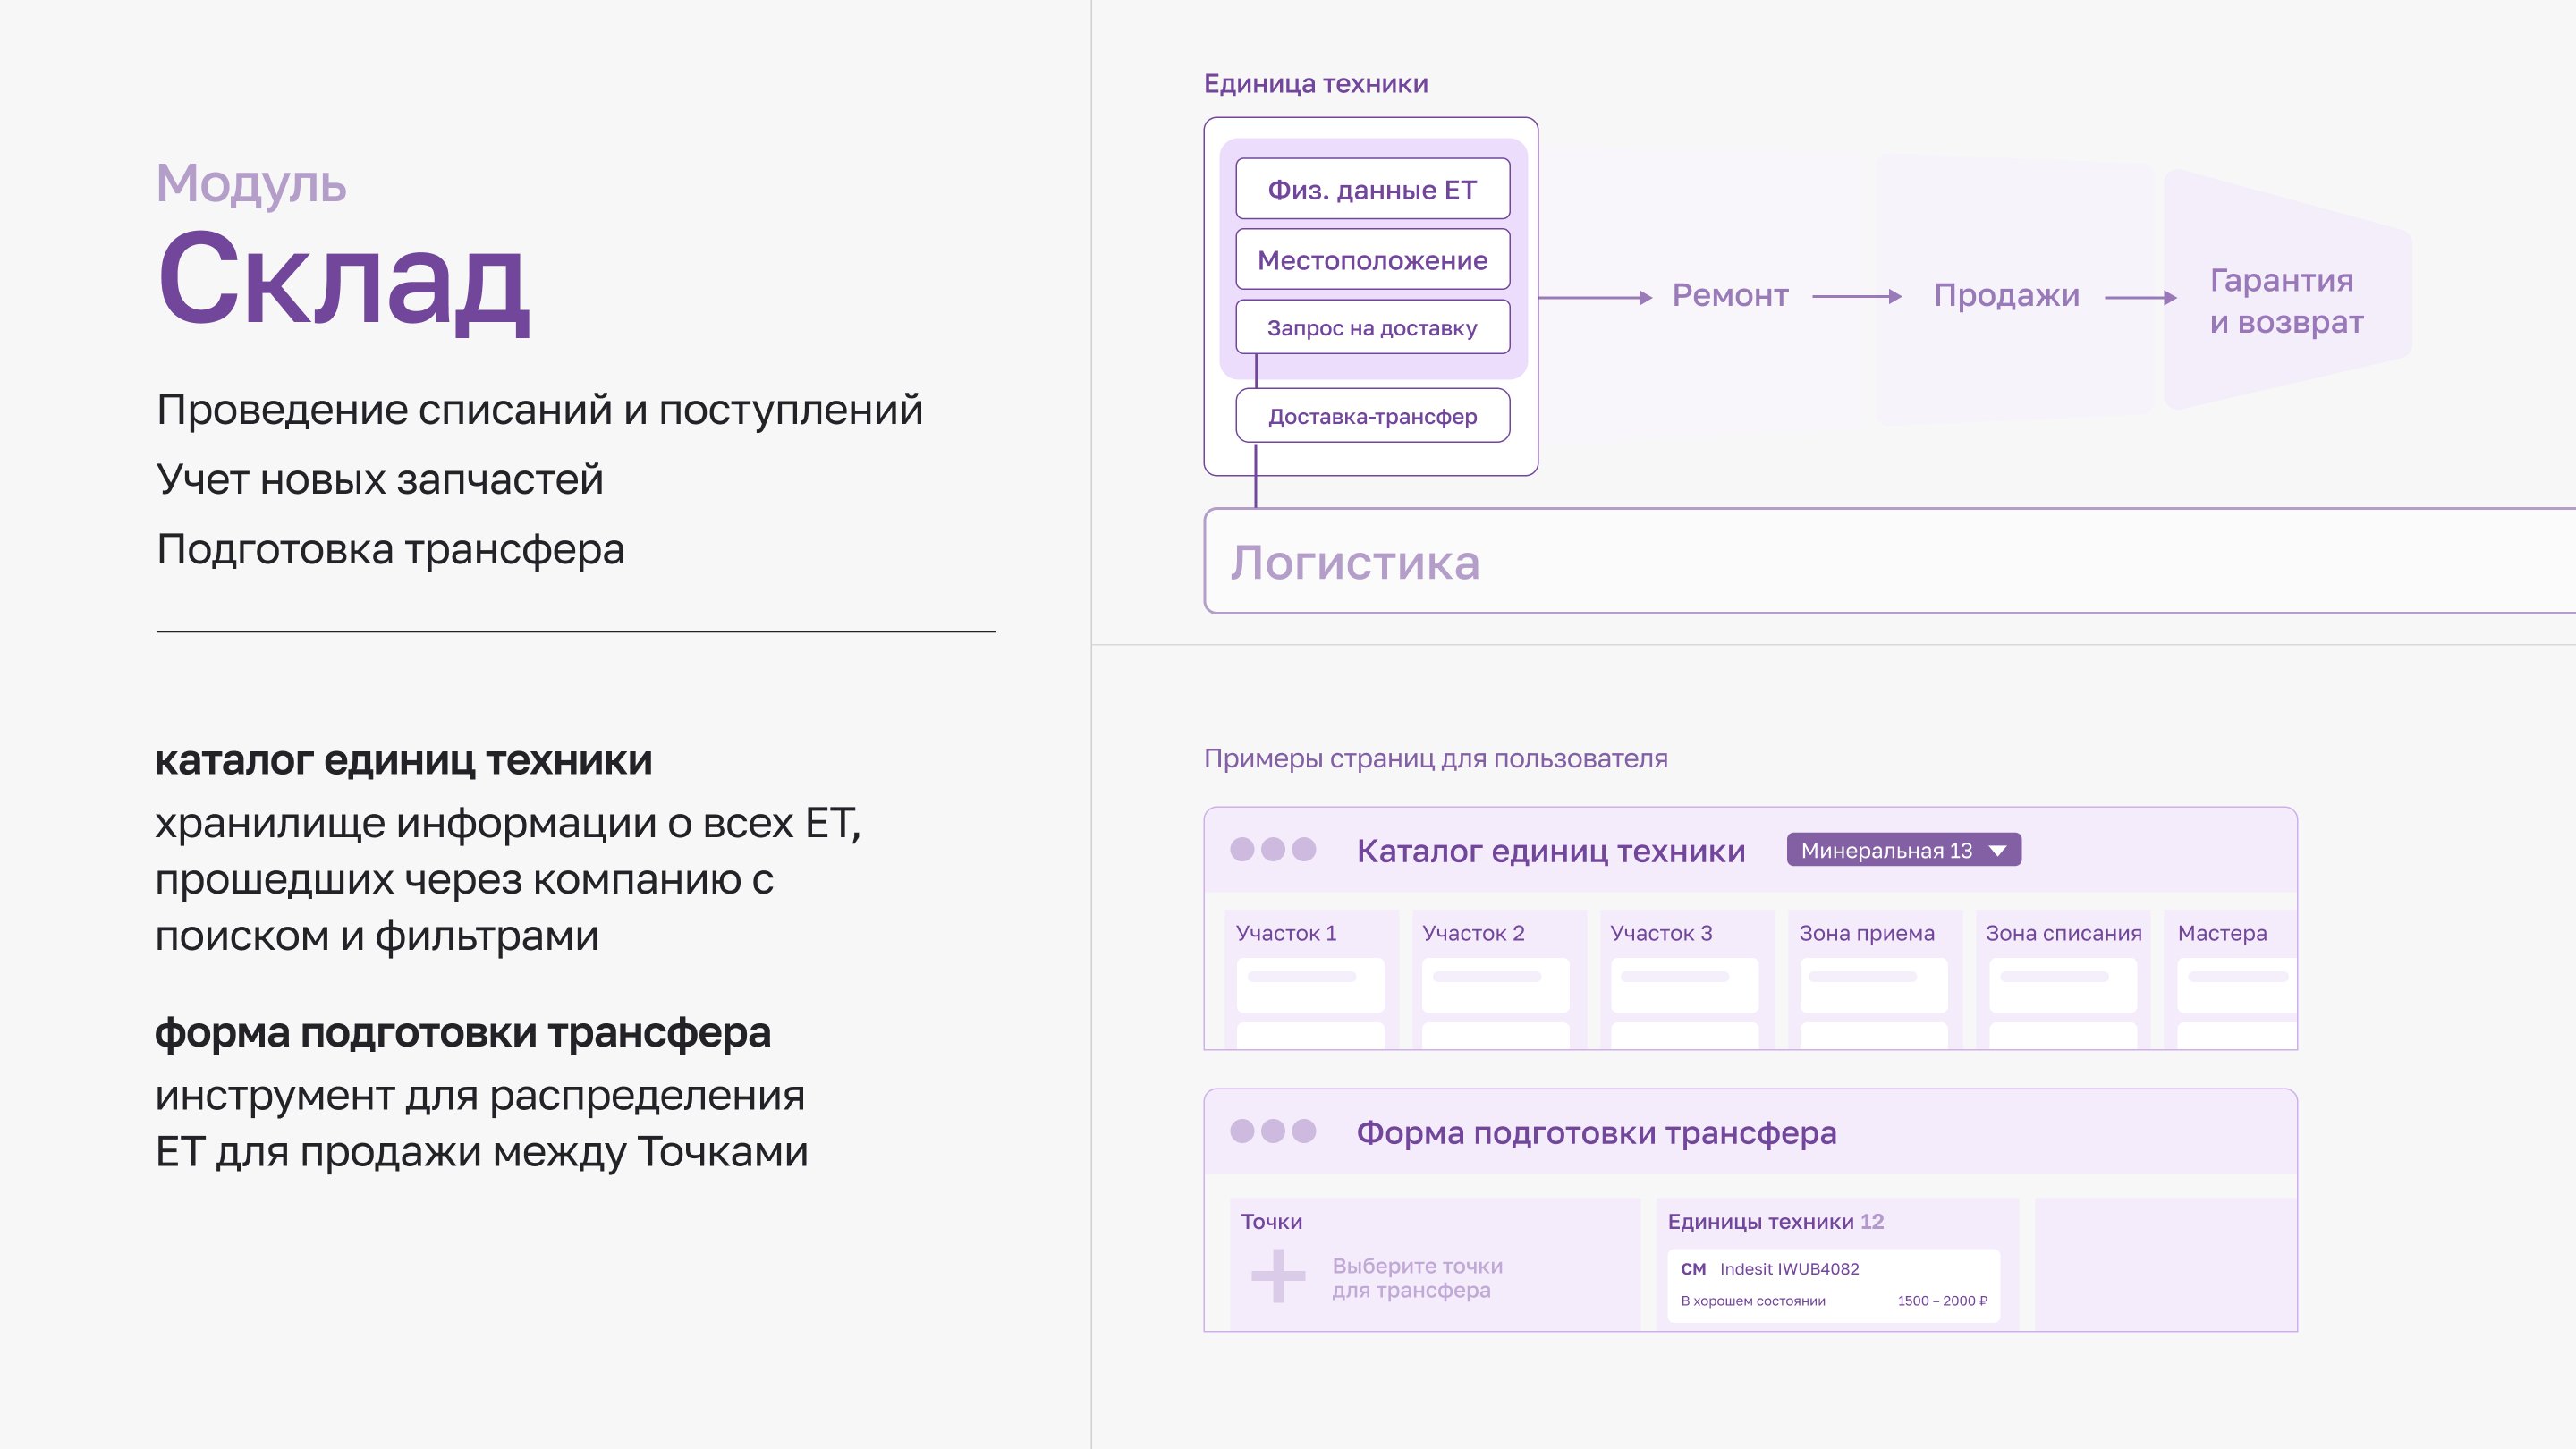This screenshot has width=2576, height=1449.
Task: Click the arrow pointing to Гарантия и возврат
Action: point(2140,297)
